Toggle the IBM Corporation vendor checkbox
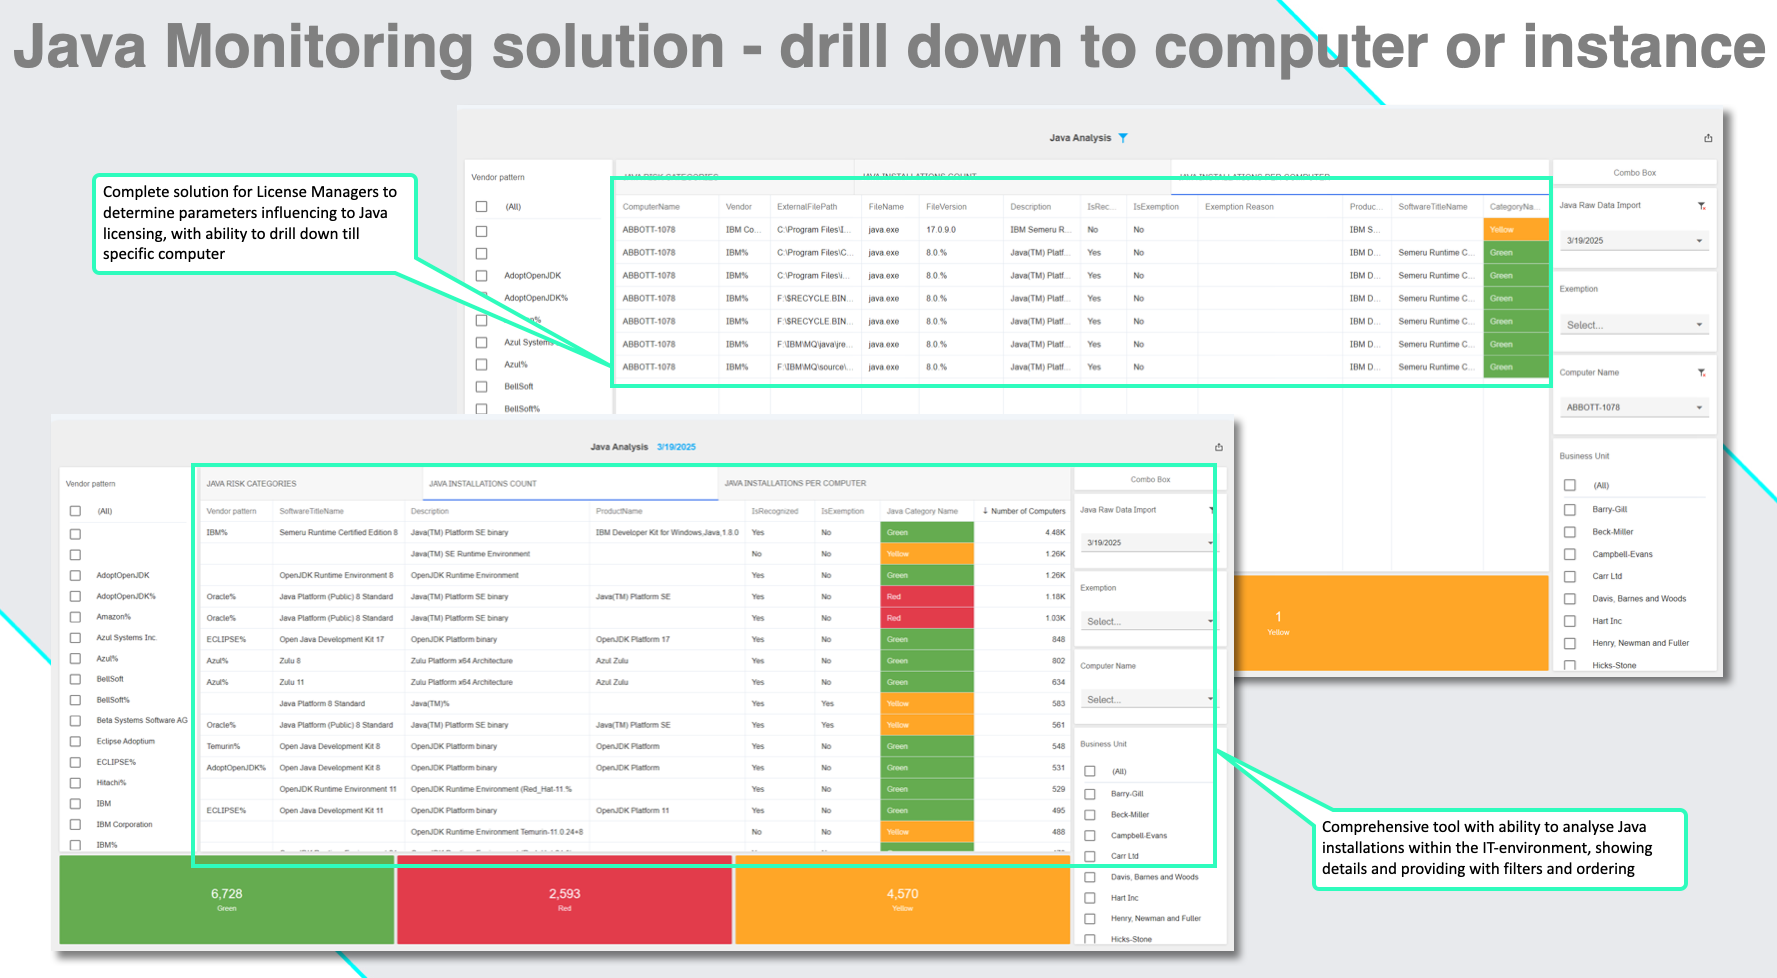The image size is (1777, 978). (75, 824)
